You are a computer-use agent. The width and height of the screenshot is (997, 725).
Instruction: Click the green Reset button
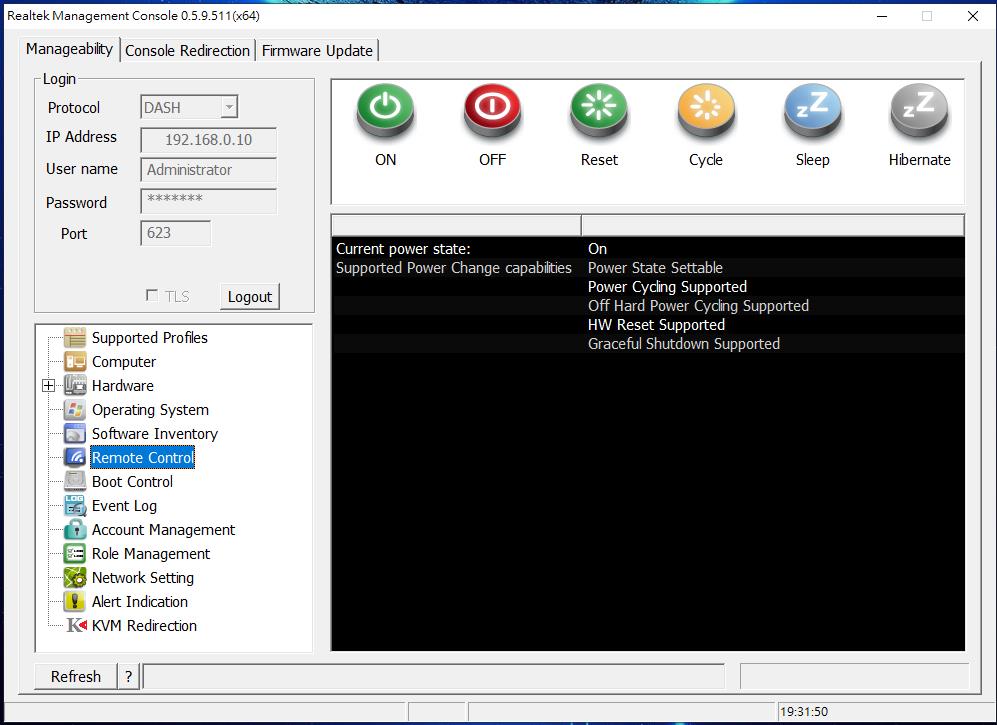599,110
